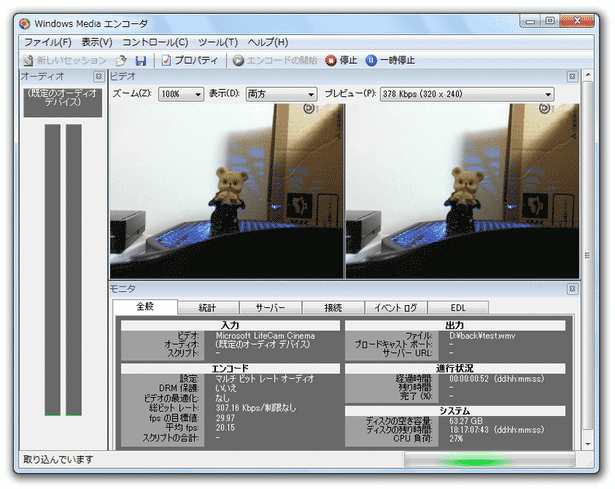Open the Properties (プロパティ) toolbar button
The image size is (615, 489).
190,60
